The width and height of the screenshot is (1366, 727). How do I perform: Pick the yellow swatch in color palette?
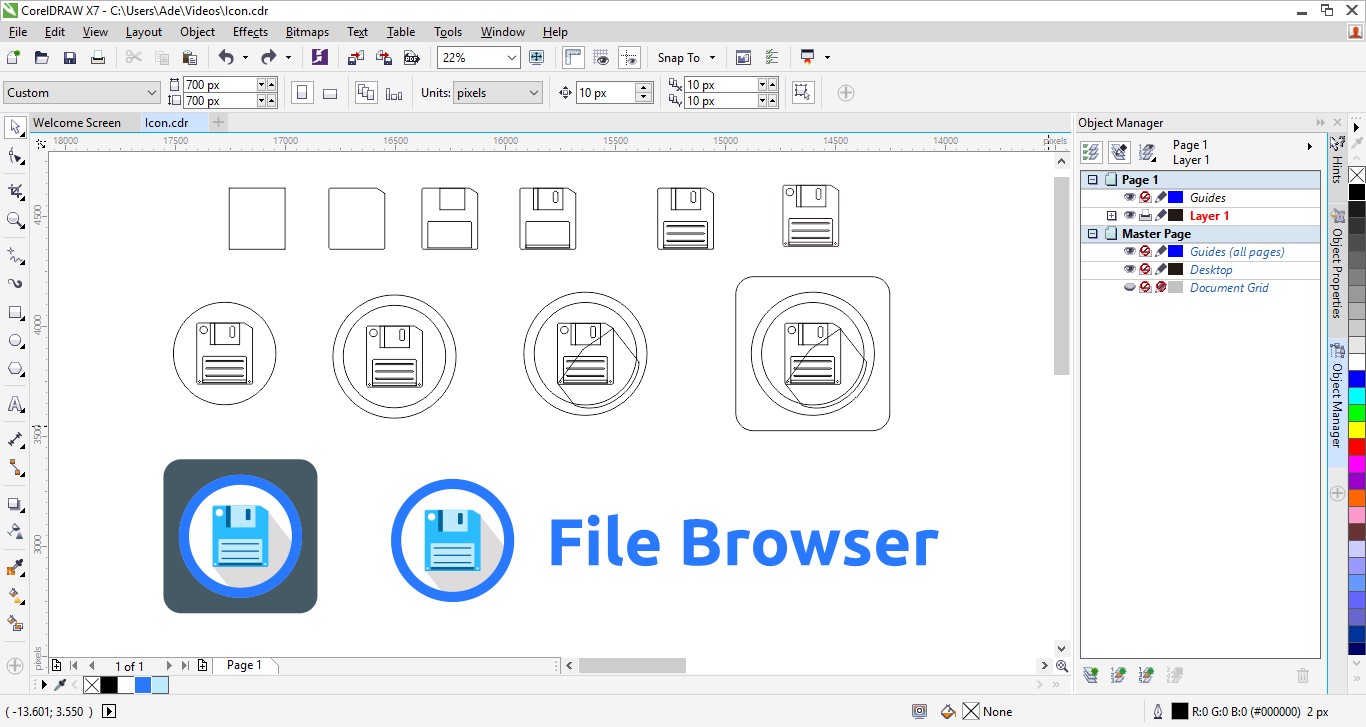[x=1357, y=429]
